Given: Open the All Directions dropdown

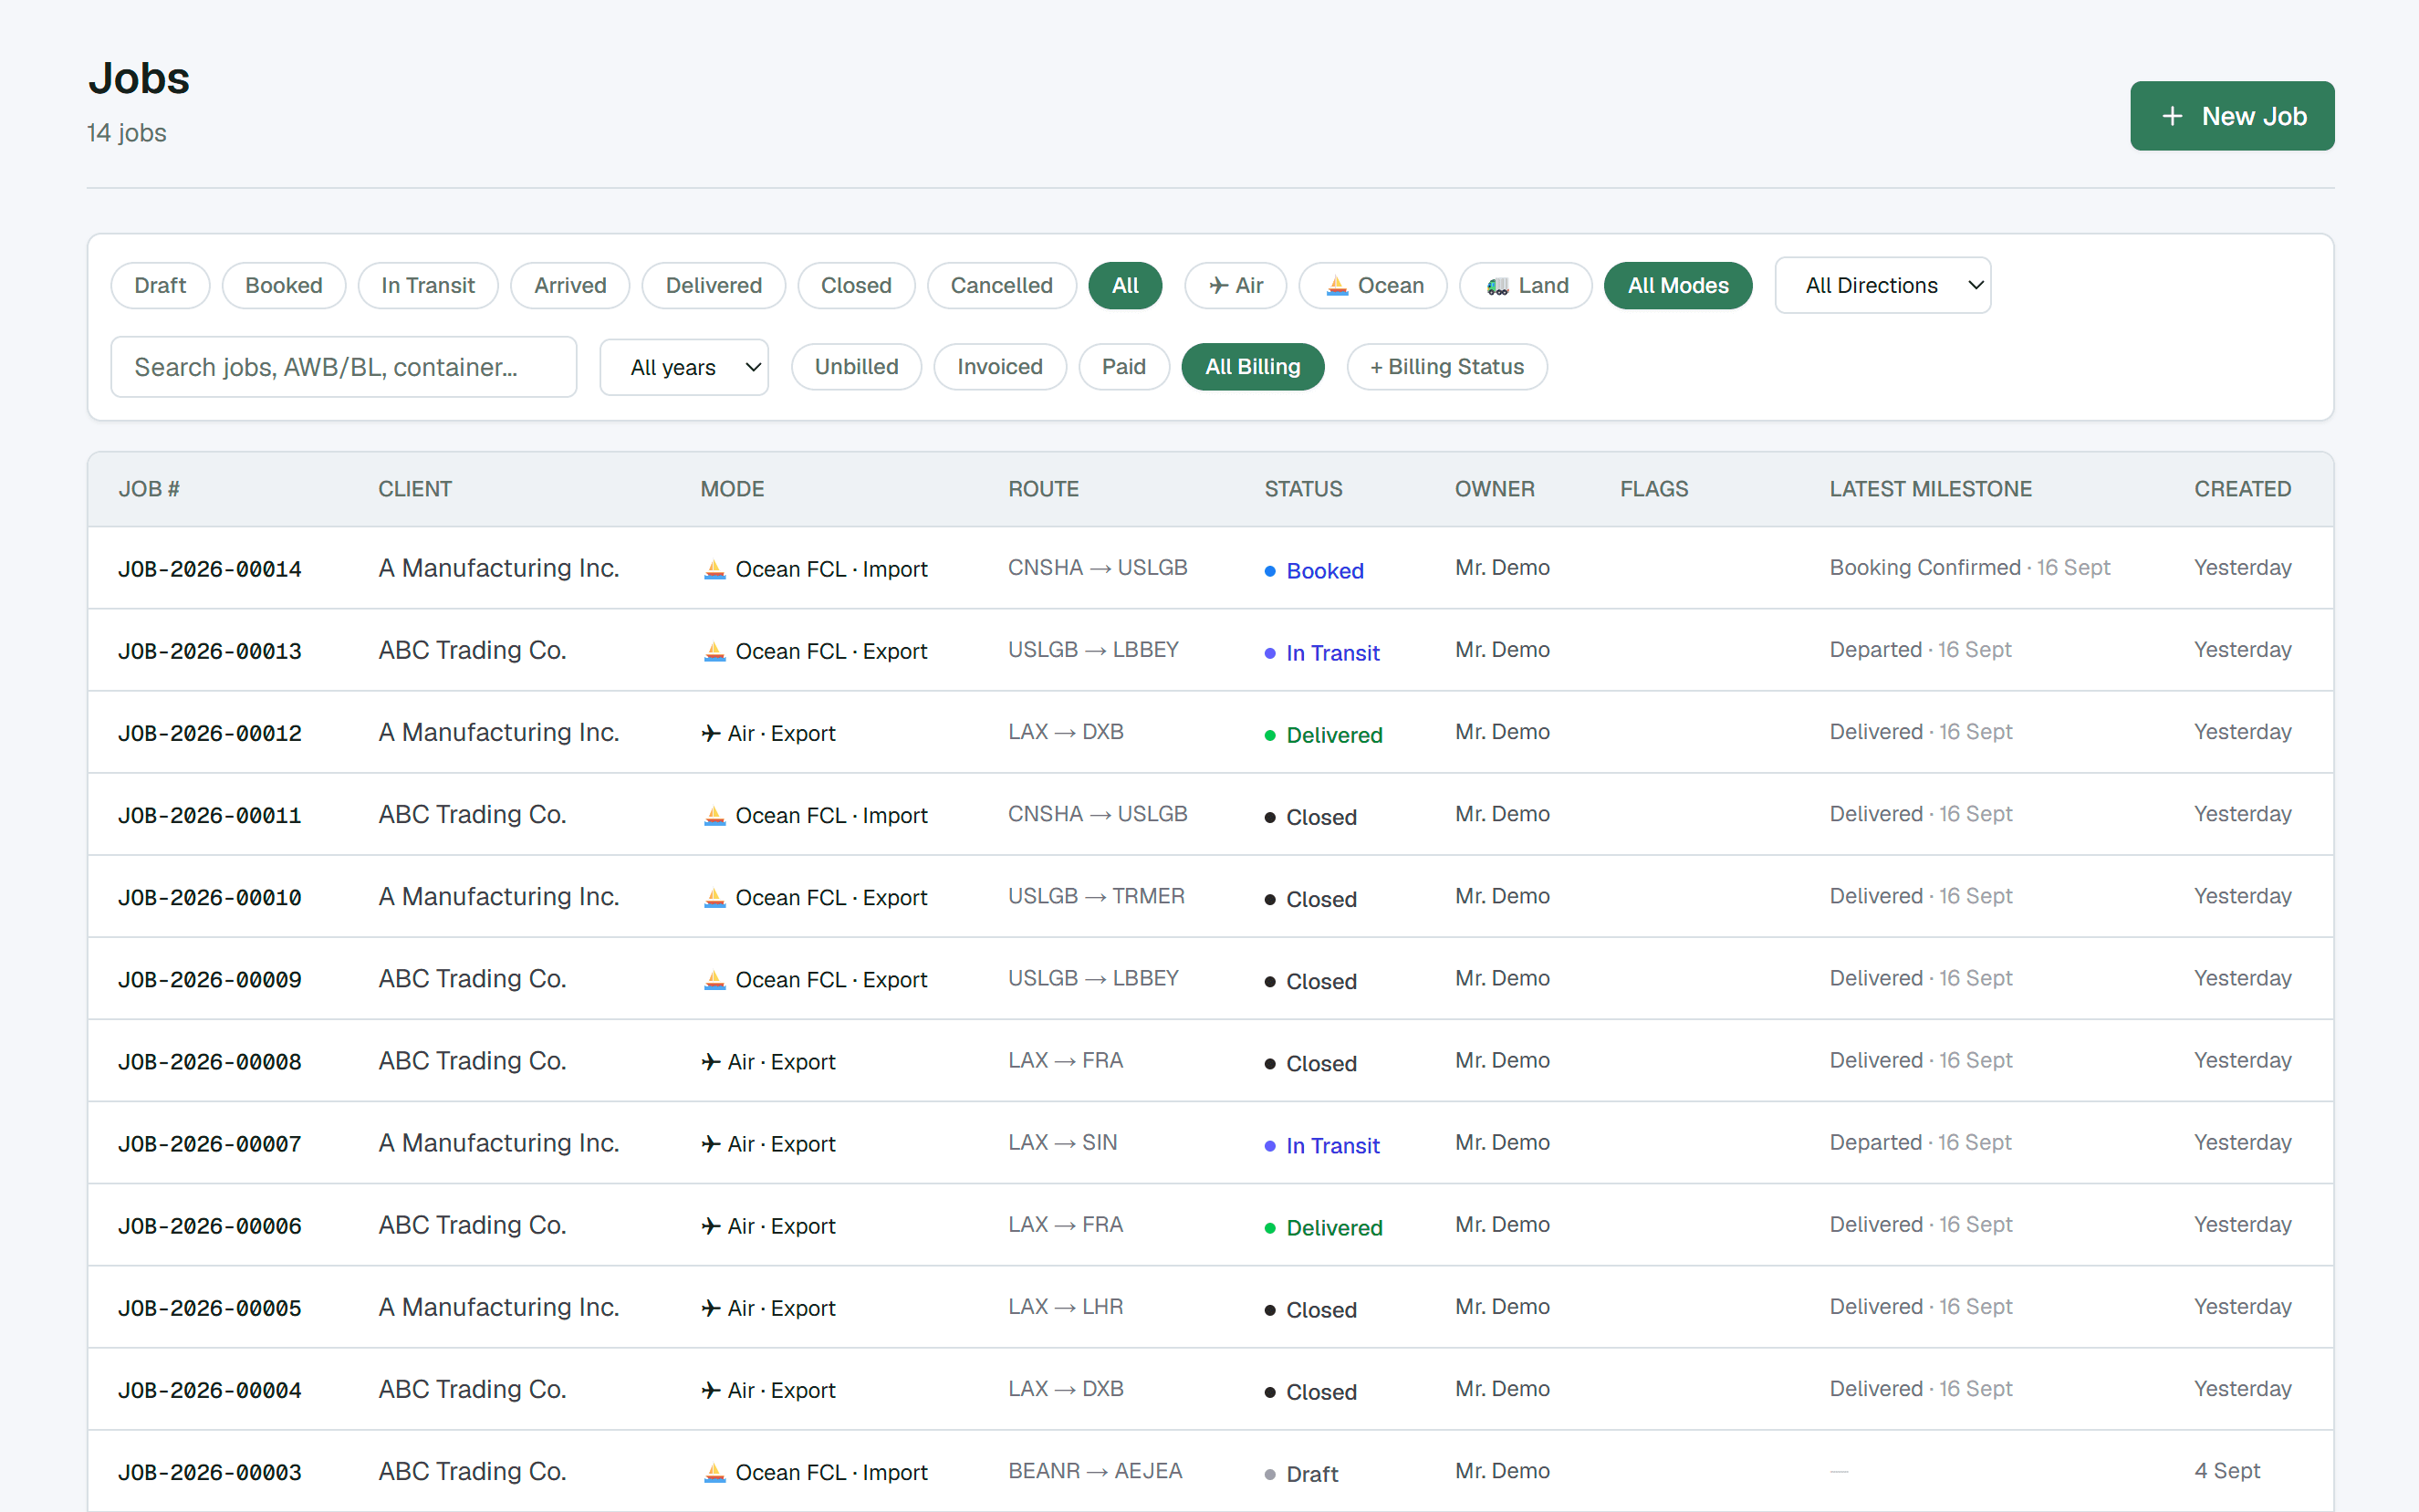Looking at the screenshot, I should point(1883,286).
